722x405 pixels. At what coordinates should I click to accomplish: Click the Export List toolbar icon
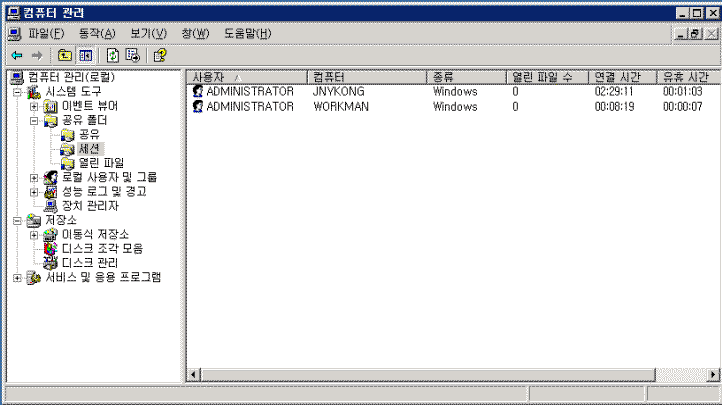coord(133,56)
